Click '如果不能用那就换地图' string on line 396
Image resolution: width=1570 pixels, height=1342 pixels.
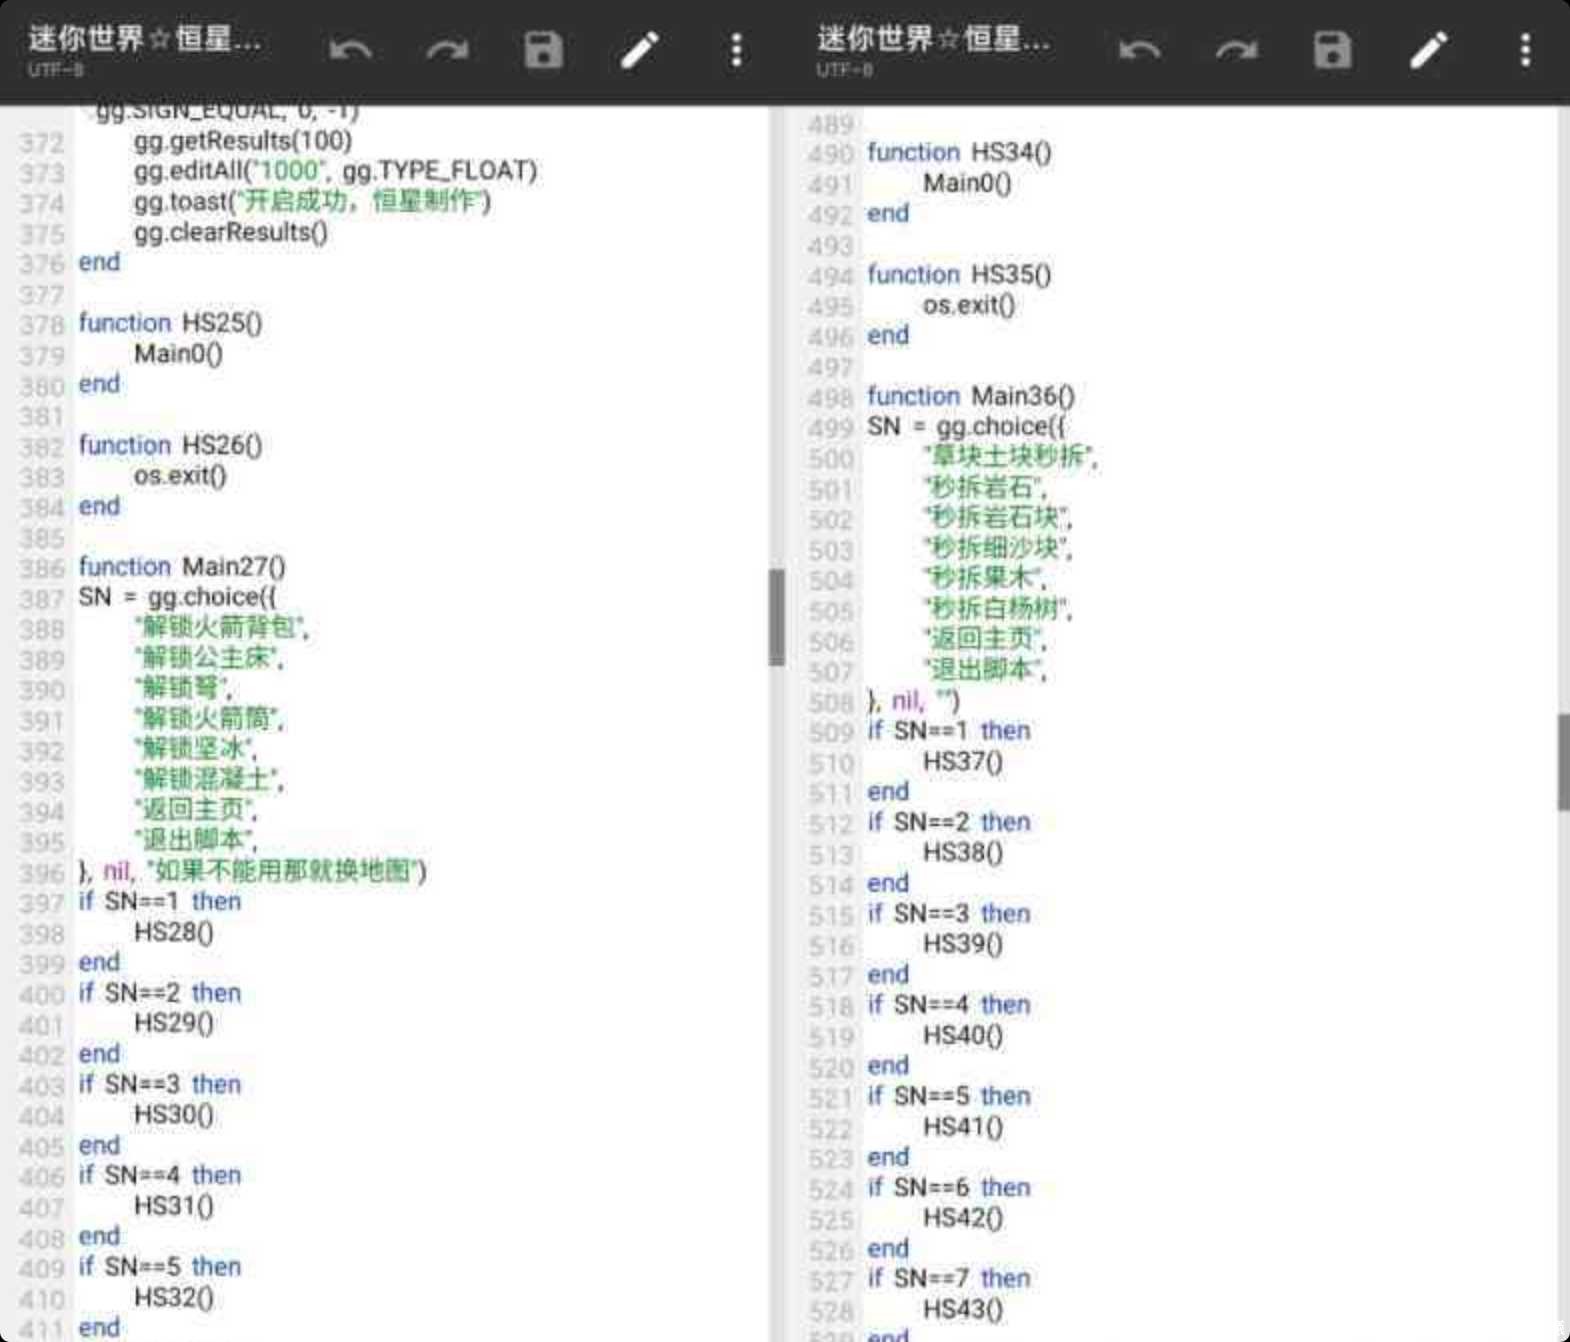(282, 871)
